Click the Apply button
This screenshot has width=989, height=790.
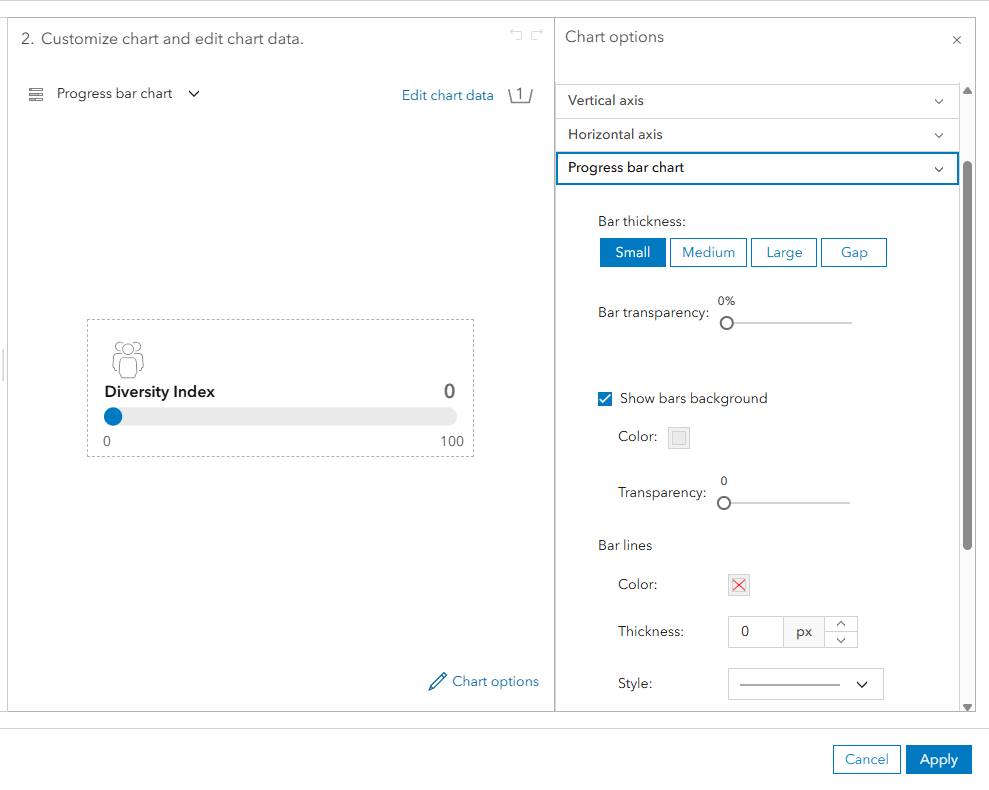tap(938, 760)
